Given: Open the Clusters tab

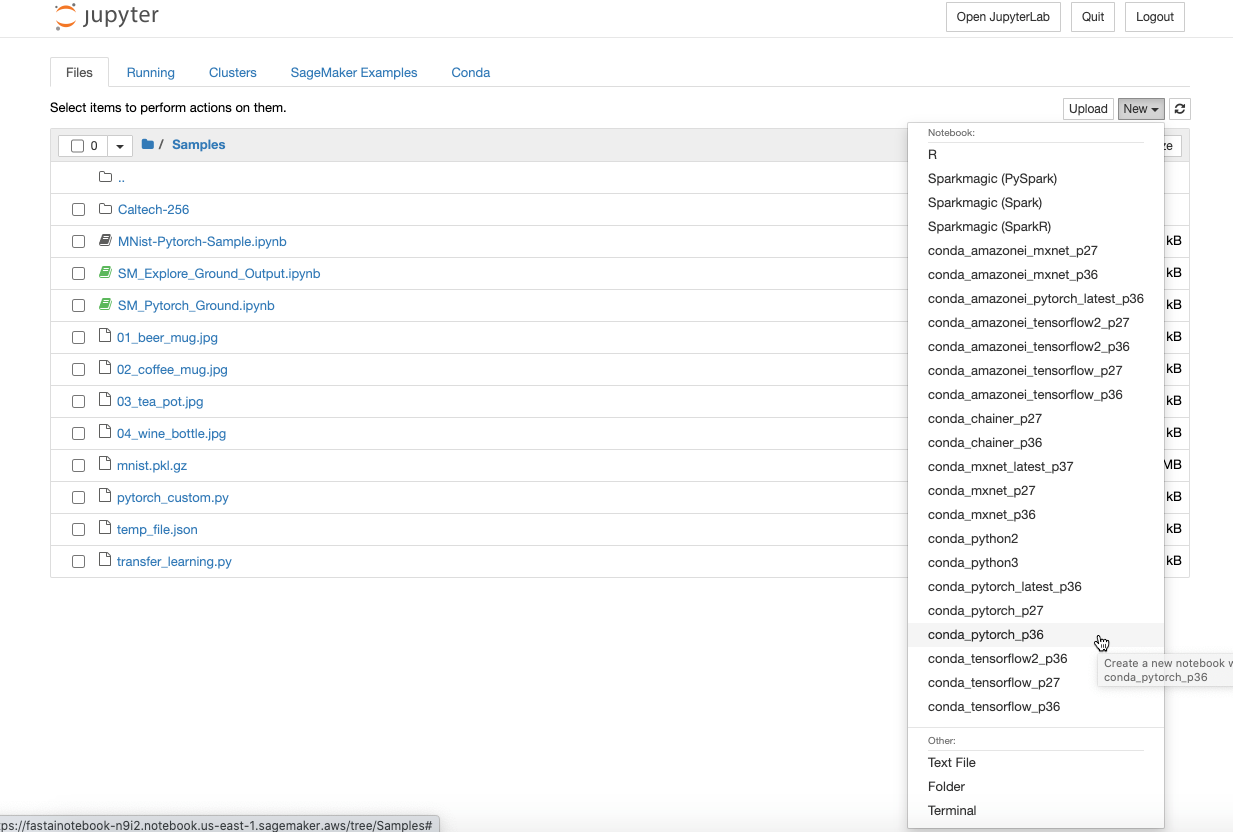Looking at the screenshot, I should pos(233,73).
